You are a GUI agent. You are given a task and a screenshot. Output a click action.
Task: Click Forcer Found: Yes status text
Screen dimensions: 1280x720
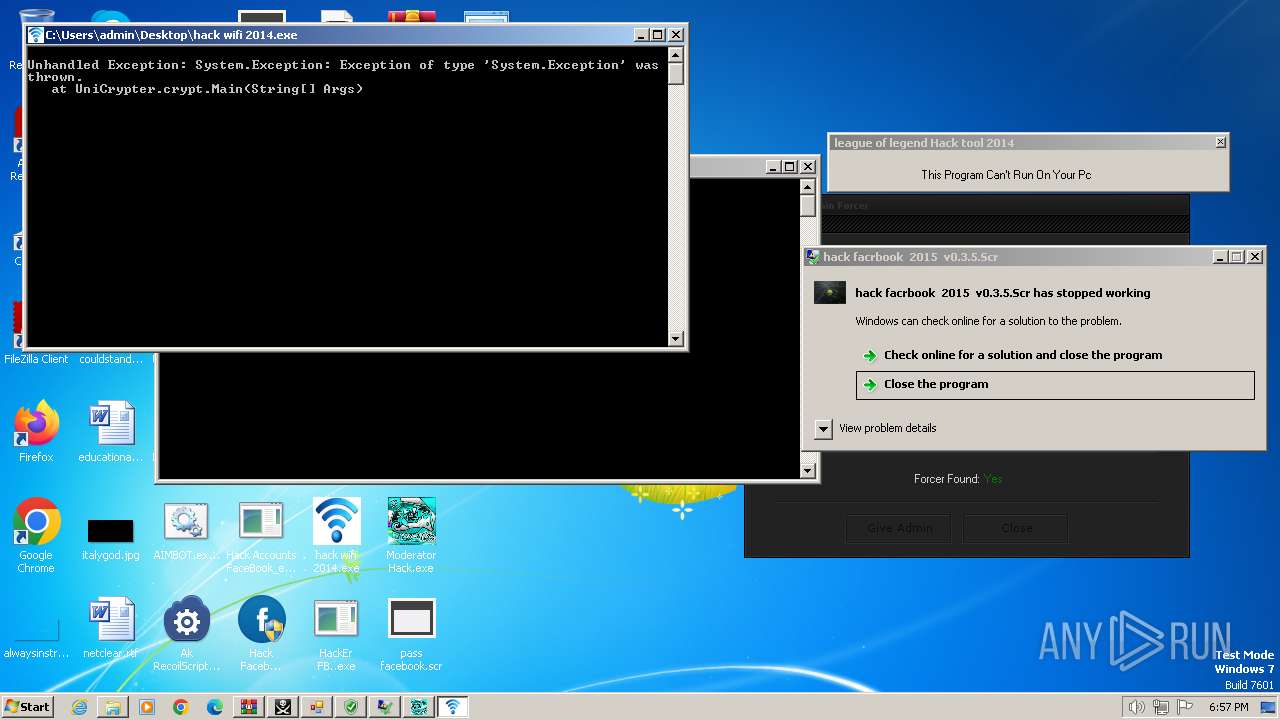click(x=958, y=479)
